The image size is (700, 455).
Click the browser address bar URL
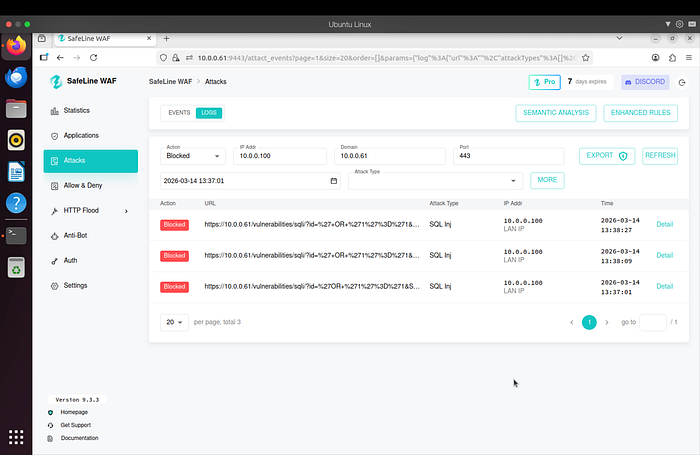click(x=387, y=58)
